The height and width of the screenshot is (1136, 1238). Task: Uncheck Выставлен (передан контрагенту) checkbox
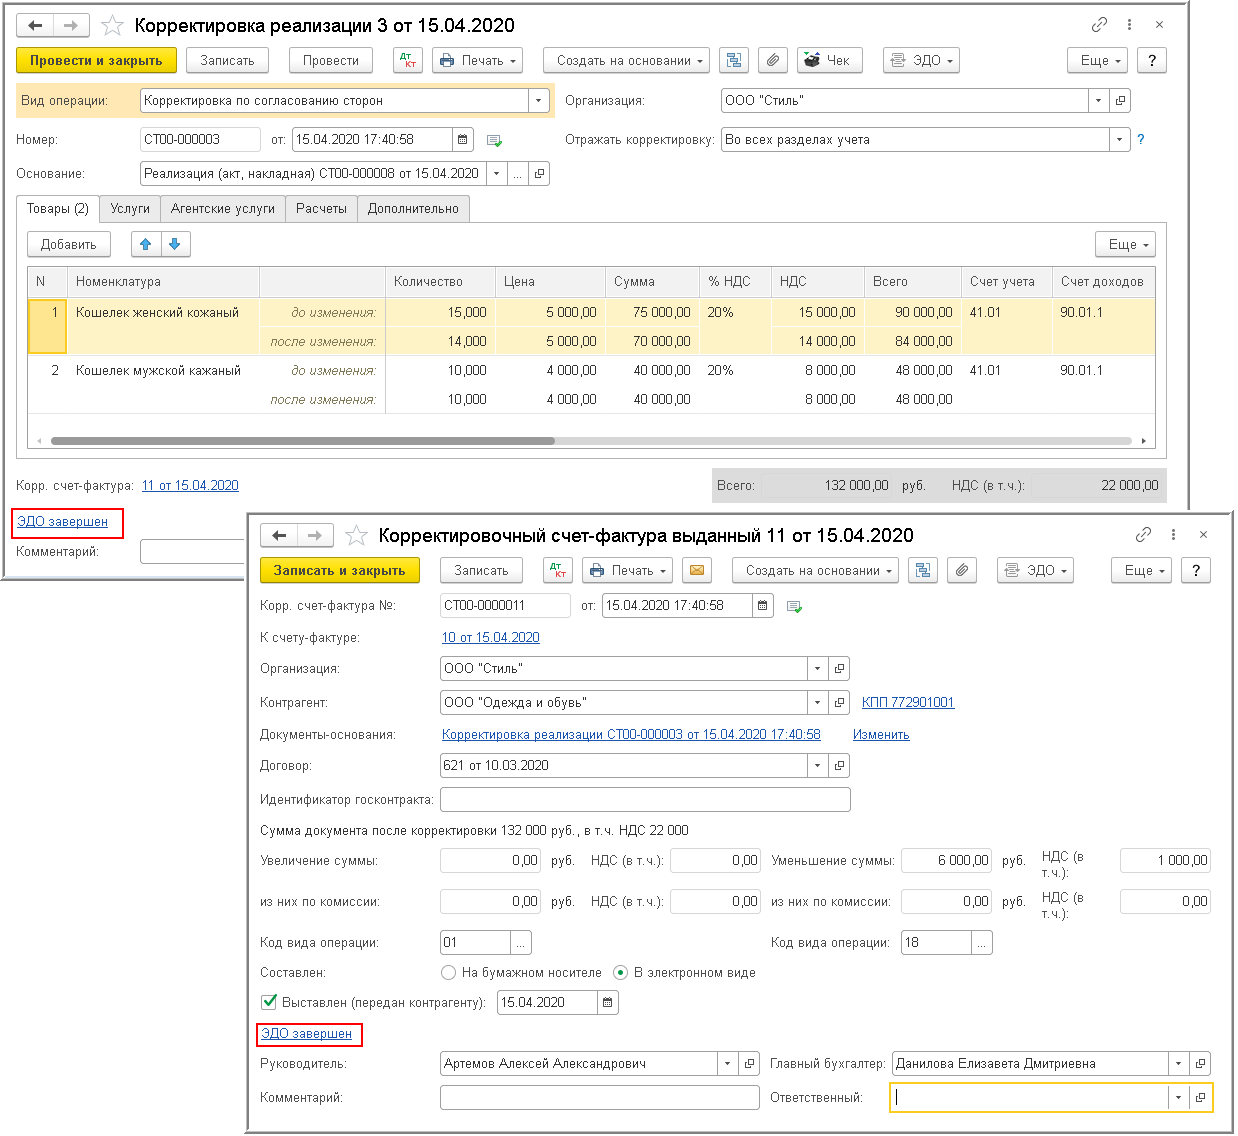point(269,1002)
